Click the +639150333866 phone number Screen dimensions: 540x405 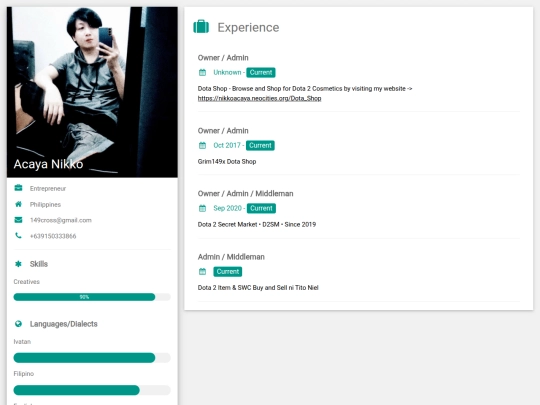click(x=53, y=236)
